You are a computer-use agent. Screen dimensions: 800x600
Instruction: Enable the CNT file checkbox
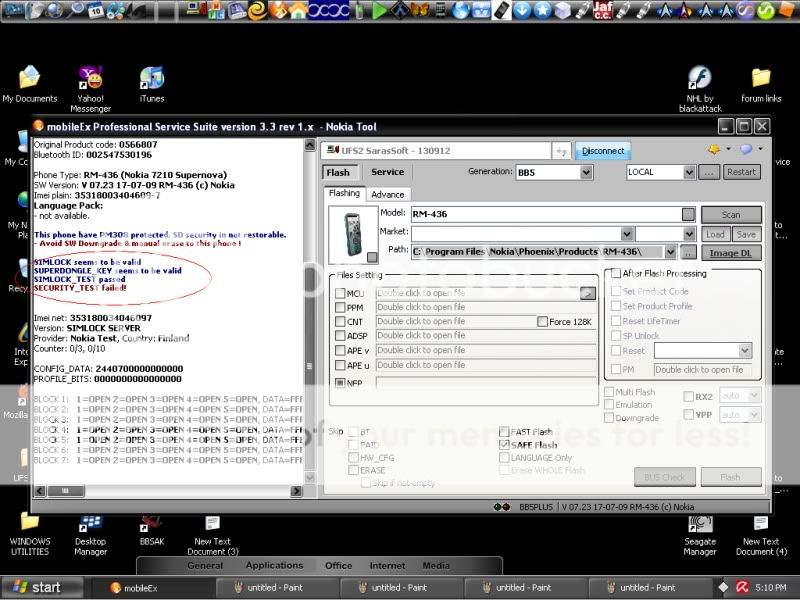coord(340,322)
